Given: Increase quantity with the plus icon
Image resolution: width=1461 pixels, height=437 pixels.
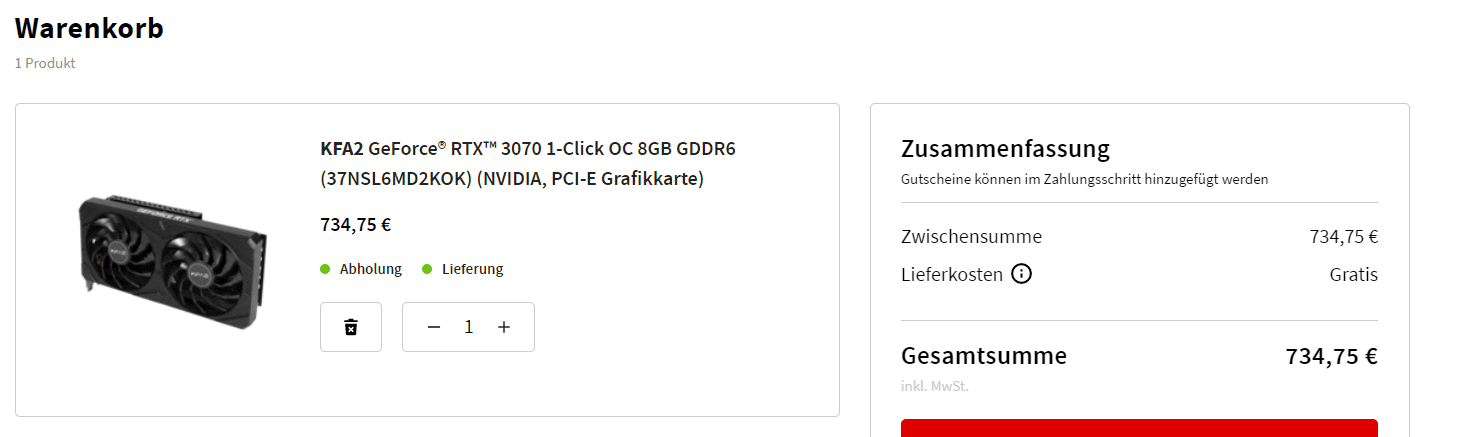Looking at the screenshot, I should (504, 327).
